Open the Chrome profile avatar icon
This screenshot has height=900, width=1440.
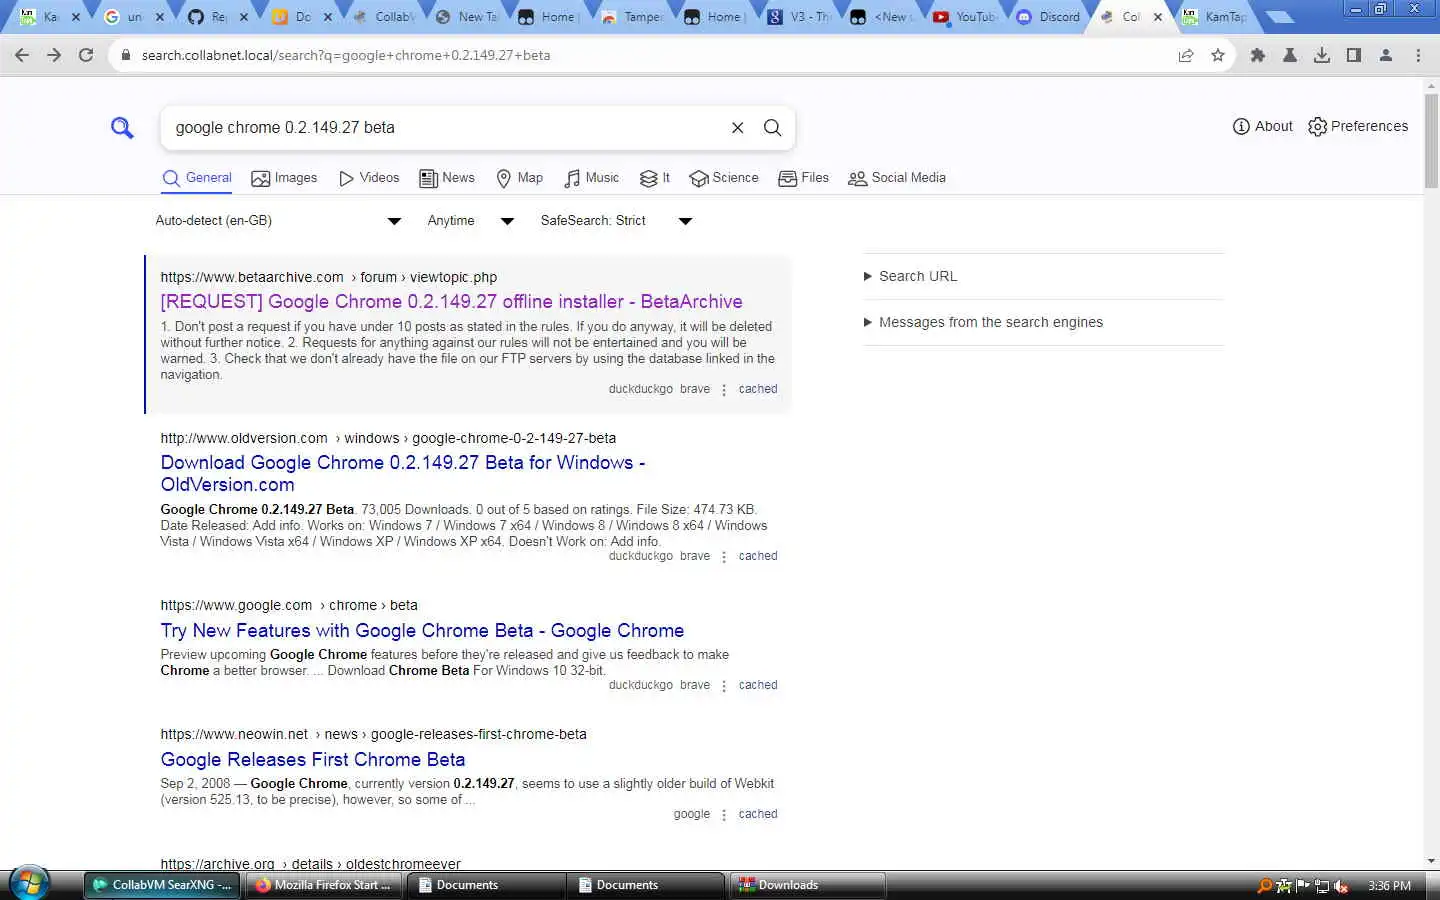pos(1386,55)
